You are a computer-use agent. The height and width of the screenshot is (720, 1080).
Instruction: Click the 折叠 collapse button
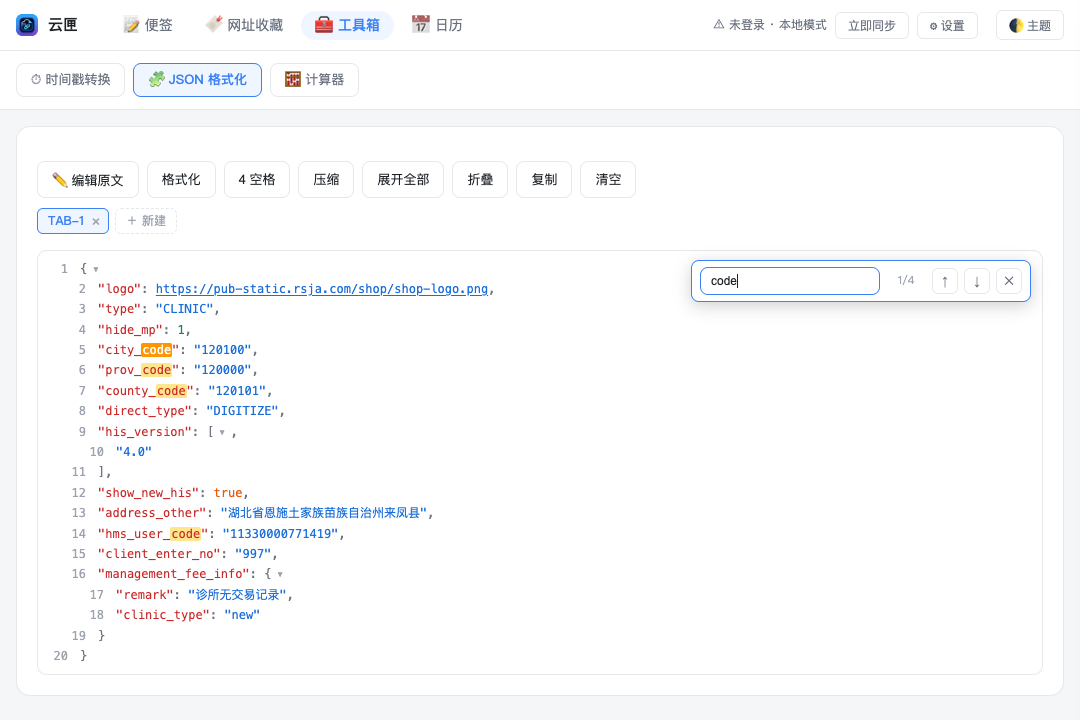480,180
